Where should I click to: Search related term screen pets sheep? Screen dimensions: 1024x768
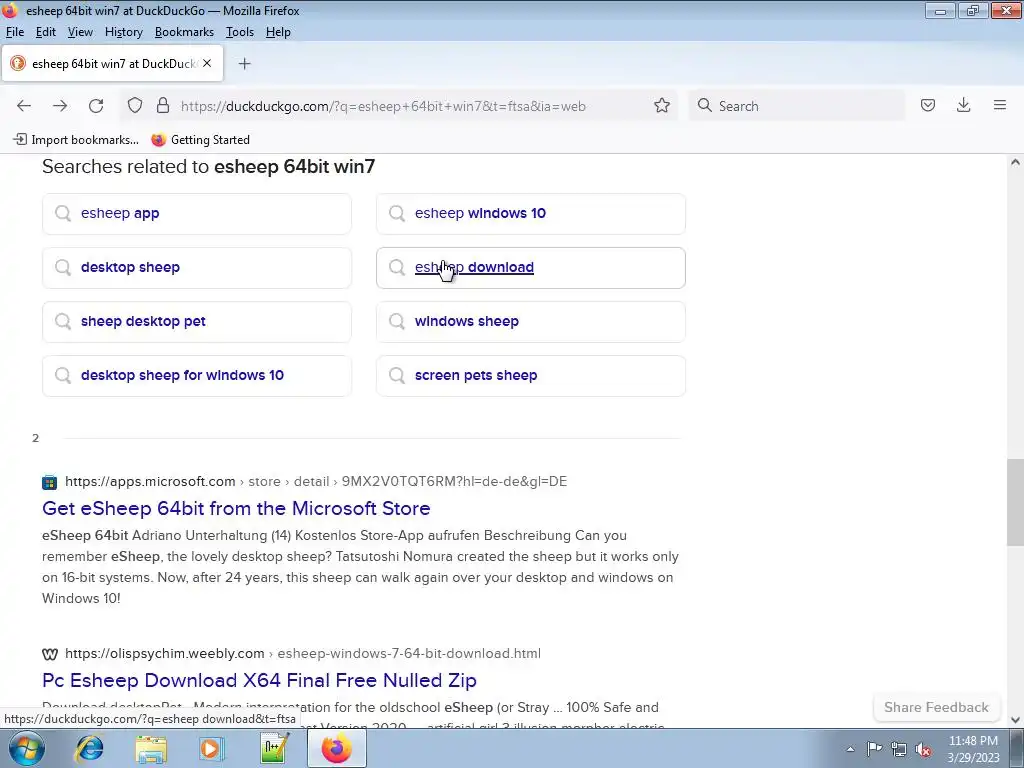coord(531,376)
